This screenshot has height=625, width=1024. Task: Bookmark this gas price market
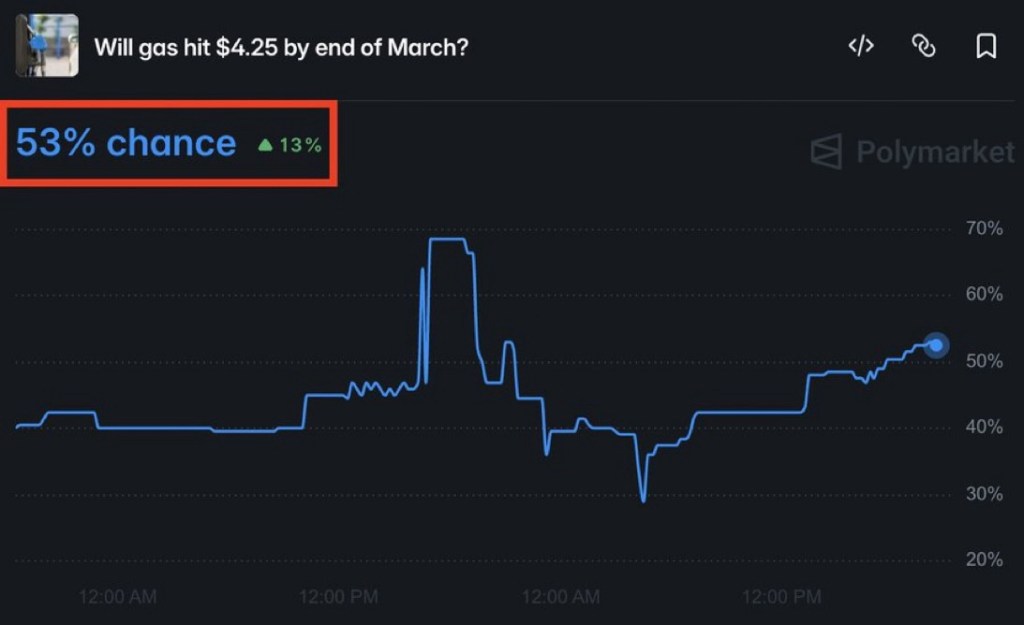[985, 46]
